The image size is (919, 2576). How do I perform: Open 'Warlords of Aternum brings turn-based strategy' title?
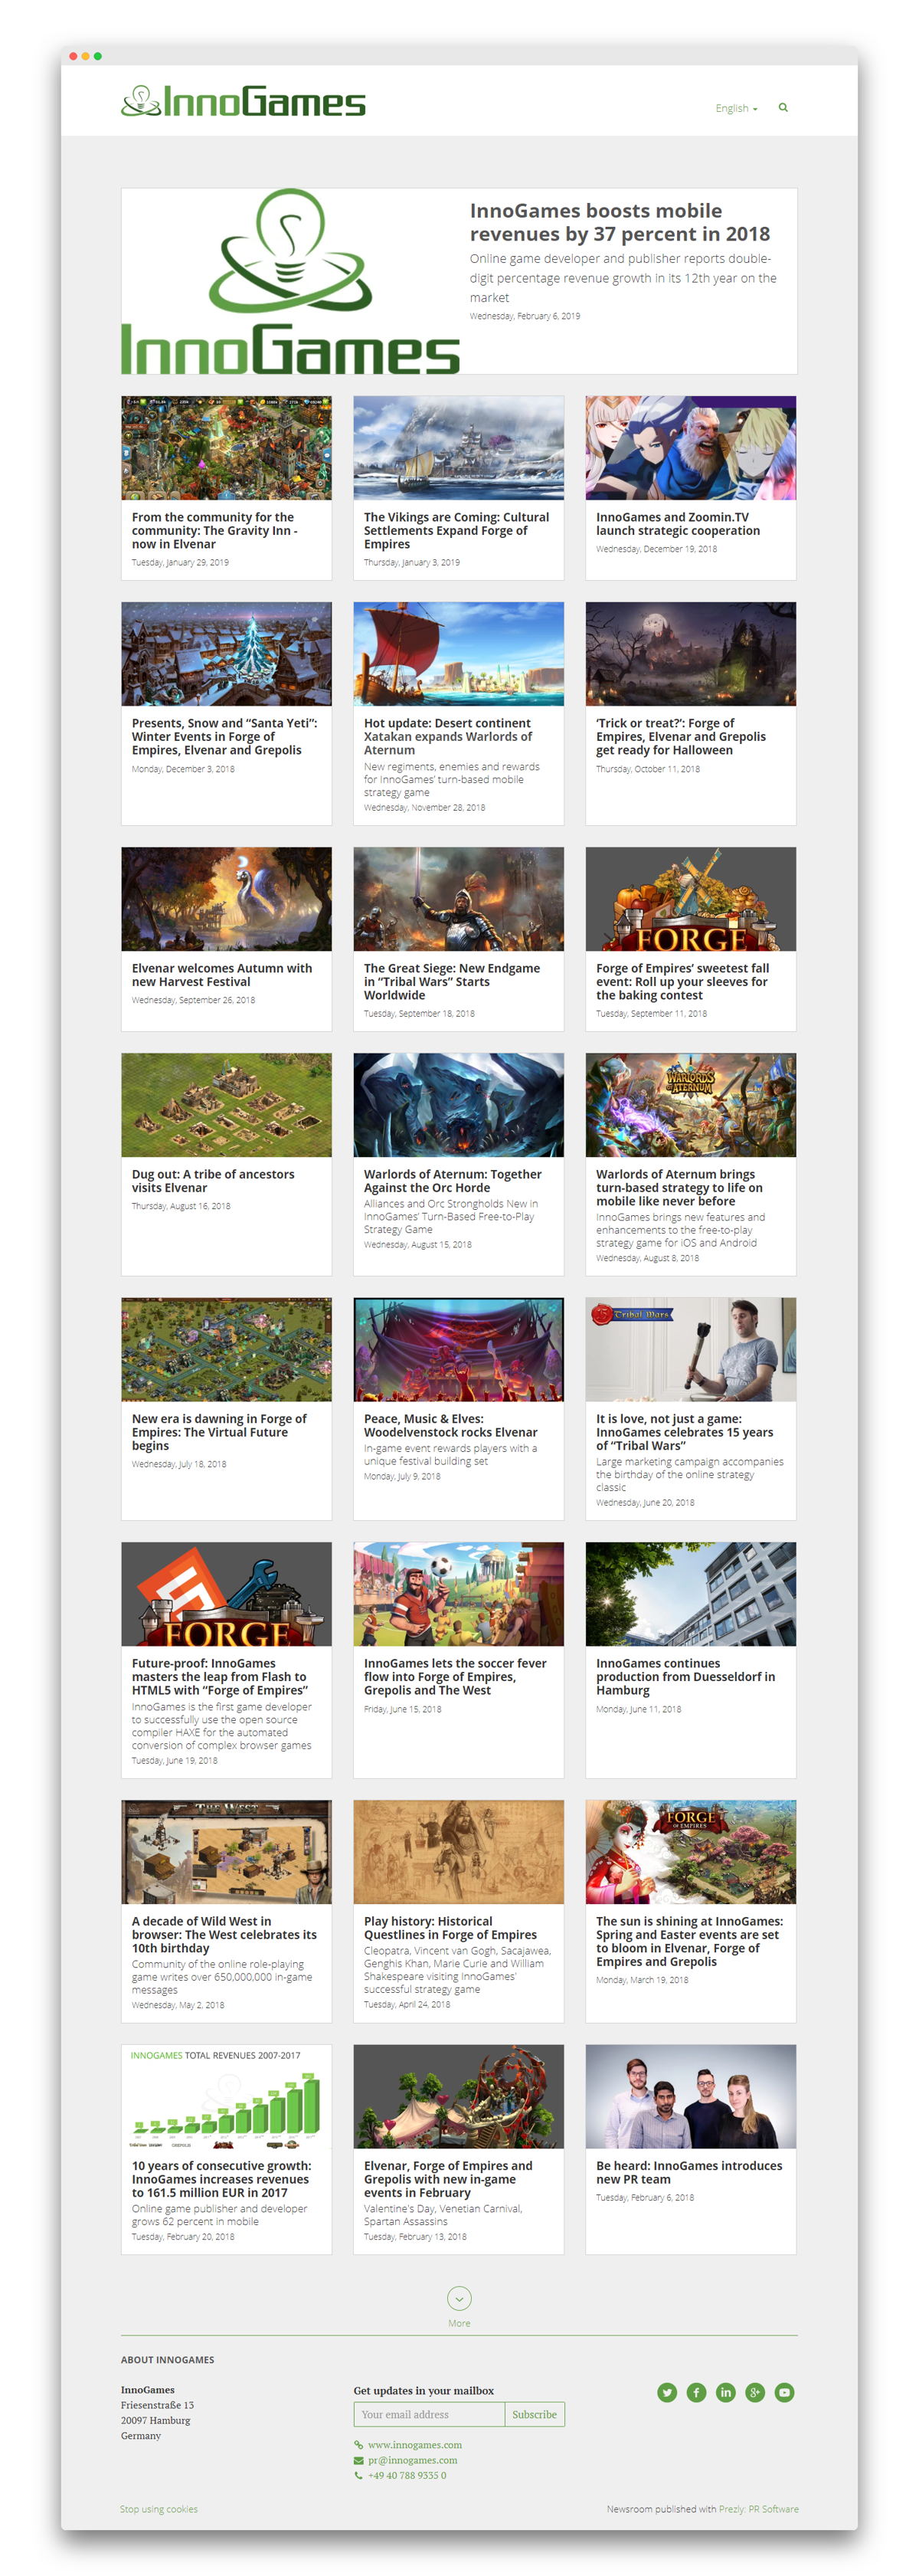point(679,1187)
